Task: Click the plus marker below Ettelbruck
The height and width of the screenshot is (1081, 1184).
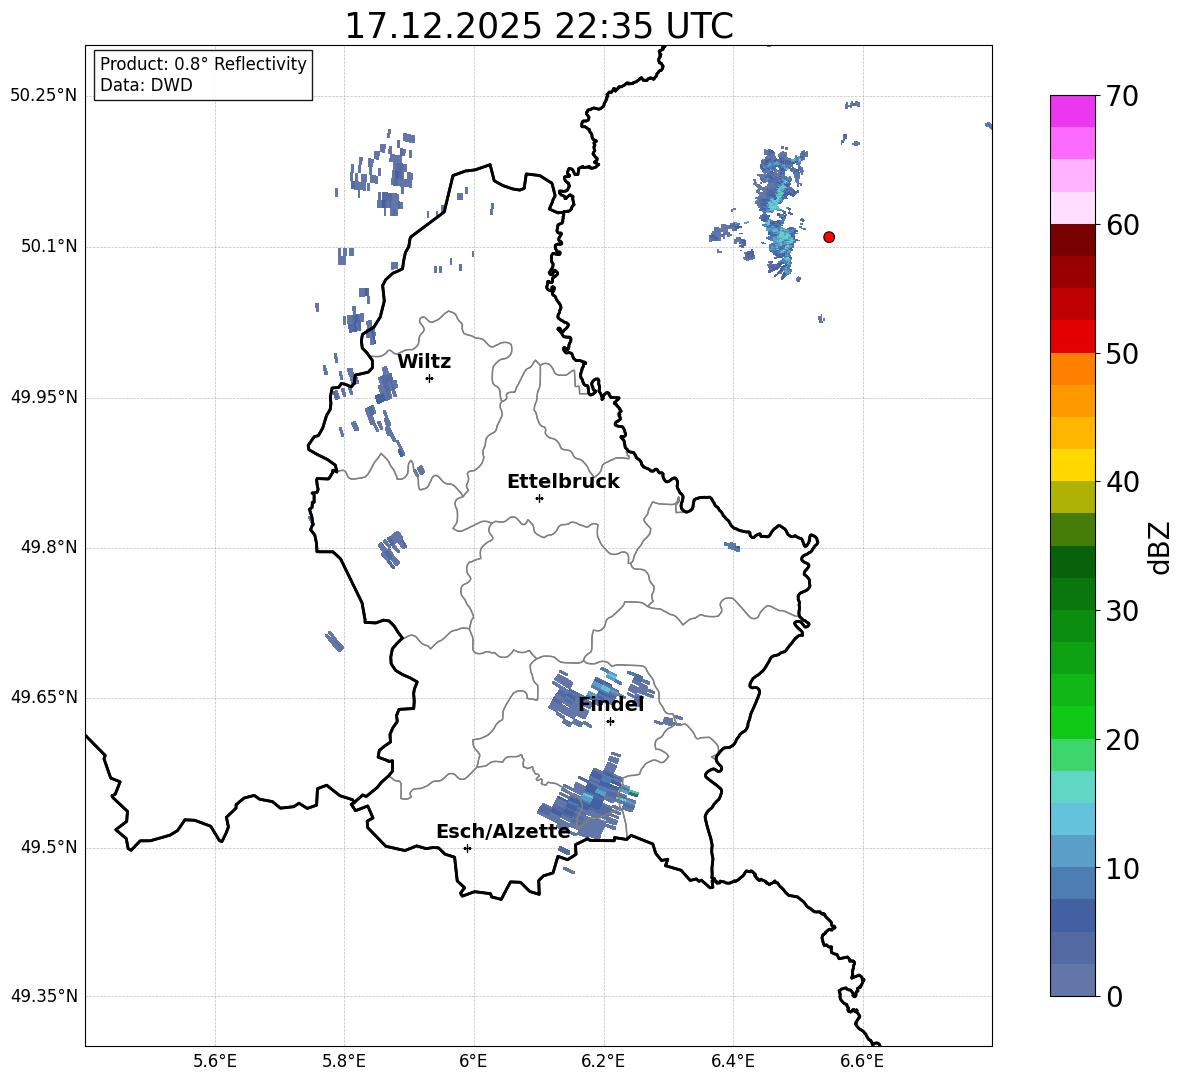Action: click(539, 498)
